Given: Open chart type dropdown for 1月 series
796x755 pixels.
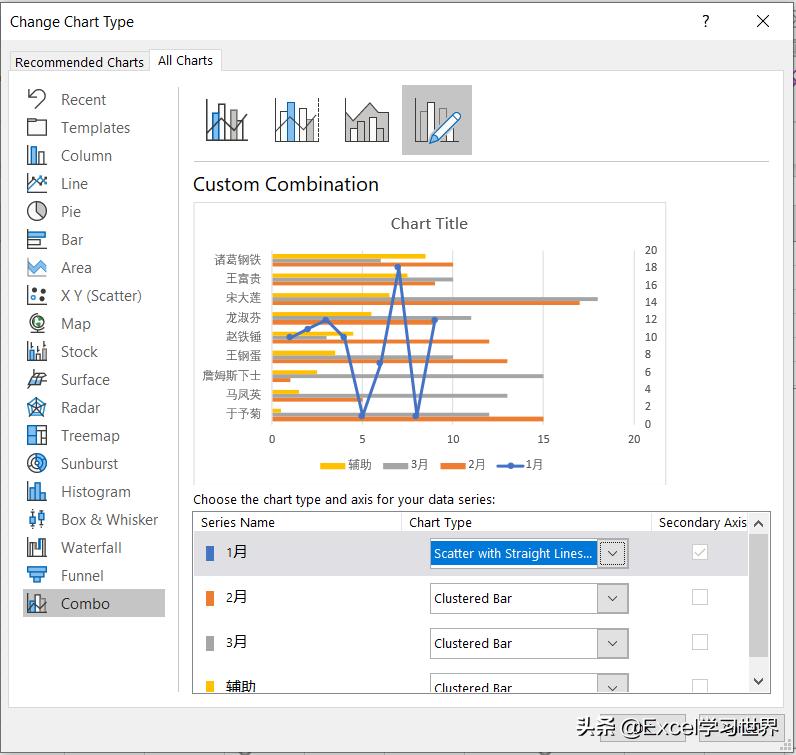Looking at the screenshot, I should 613,554.
